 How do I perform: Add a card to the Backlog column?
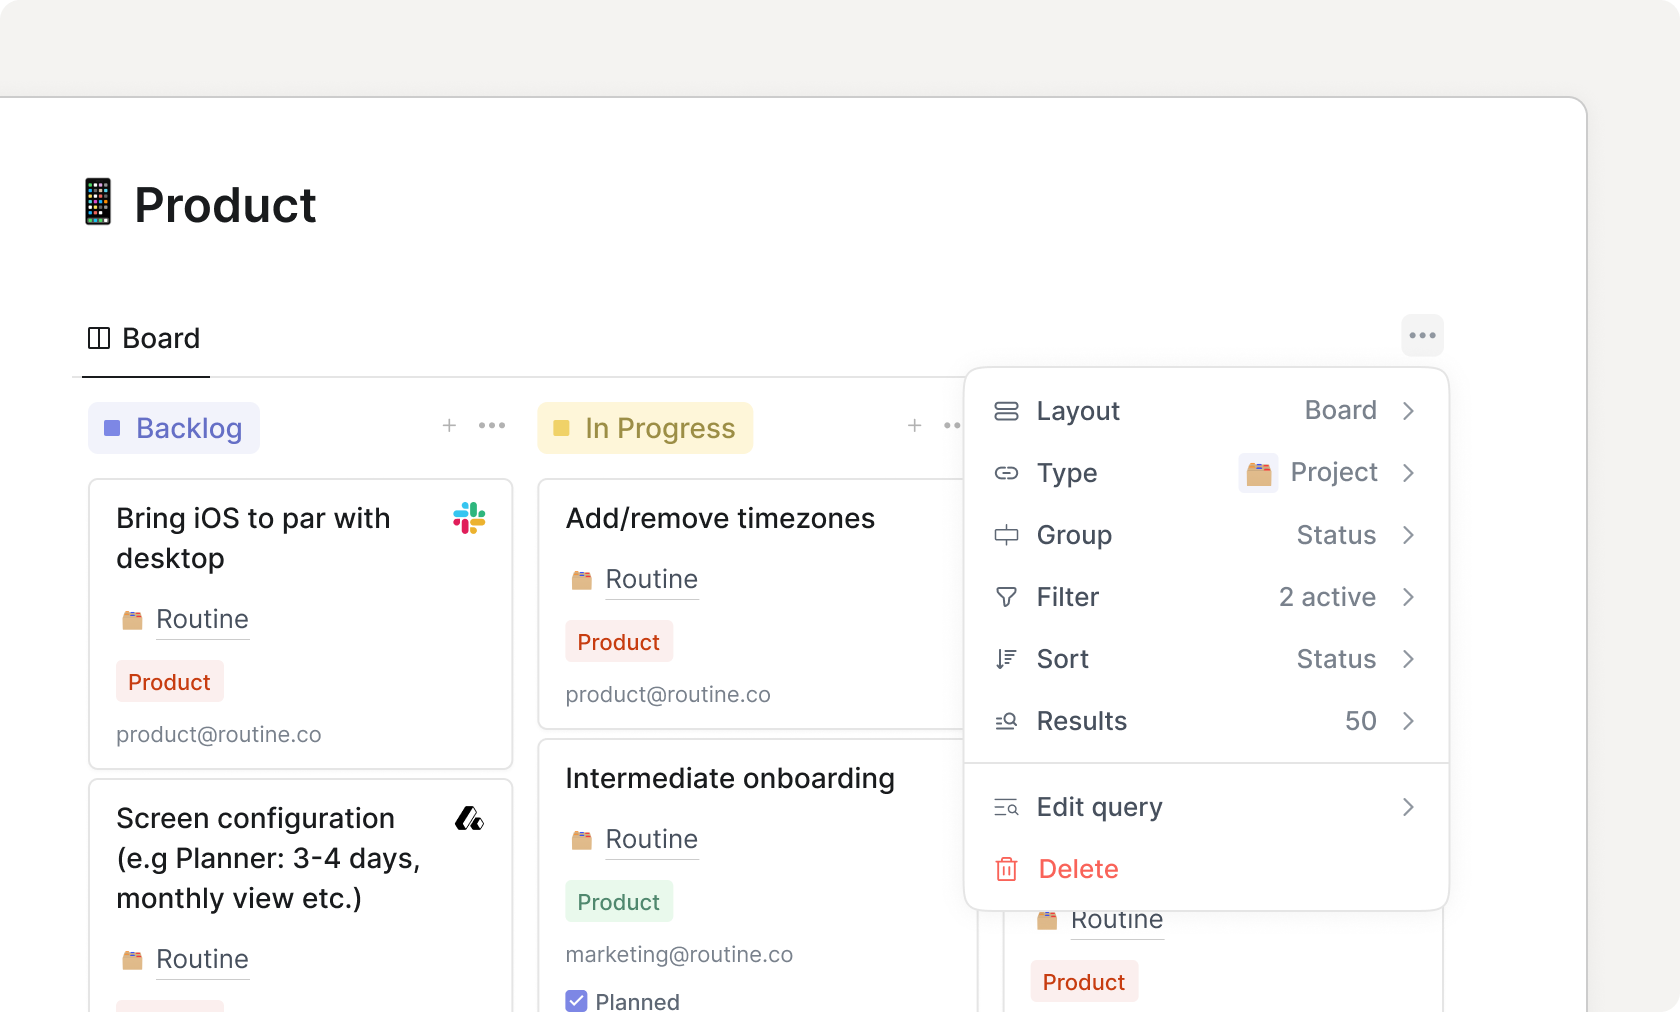450,426
